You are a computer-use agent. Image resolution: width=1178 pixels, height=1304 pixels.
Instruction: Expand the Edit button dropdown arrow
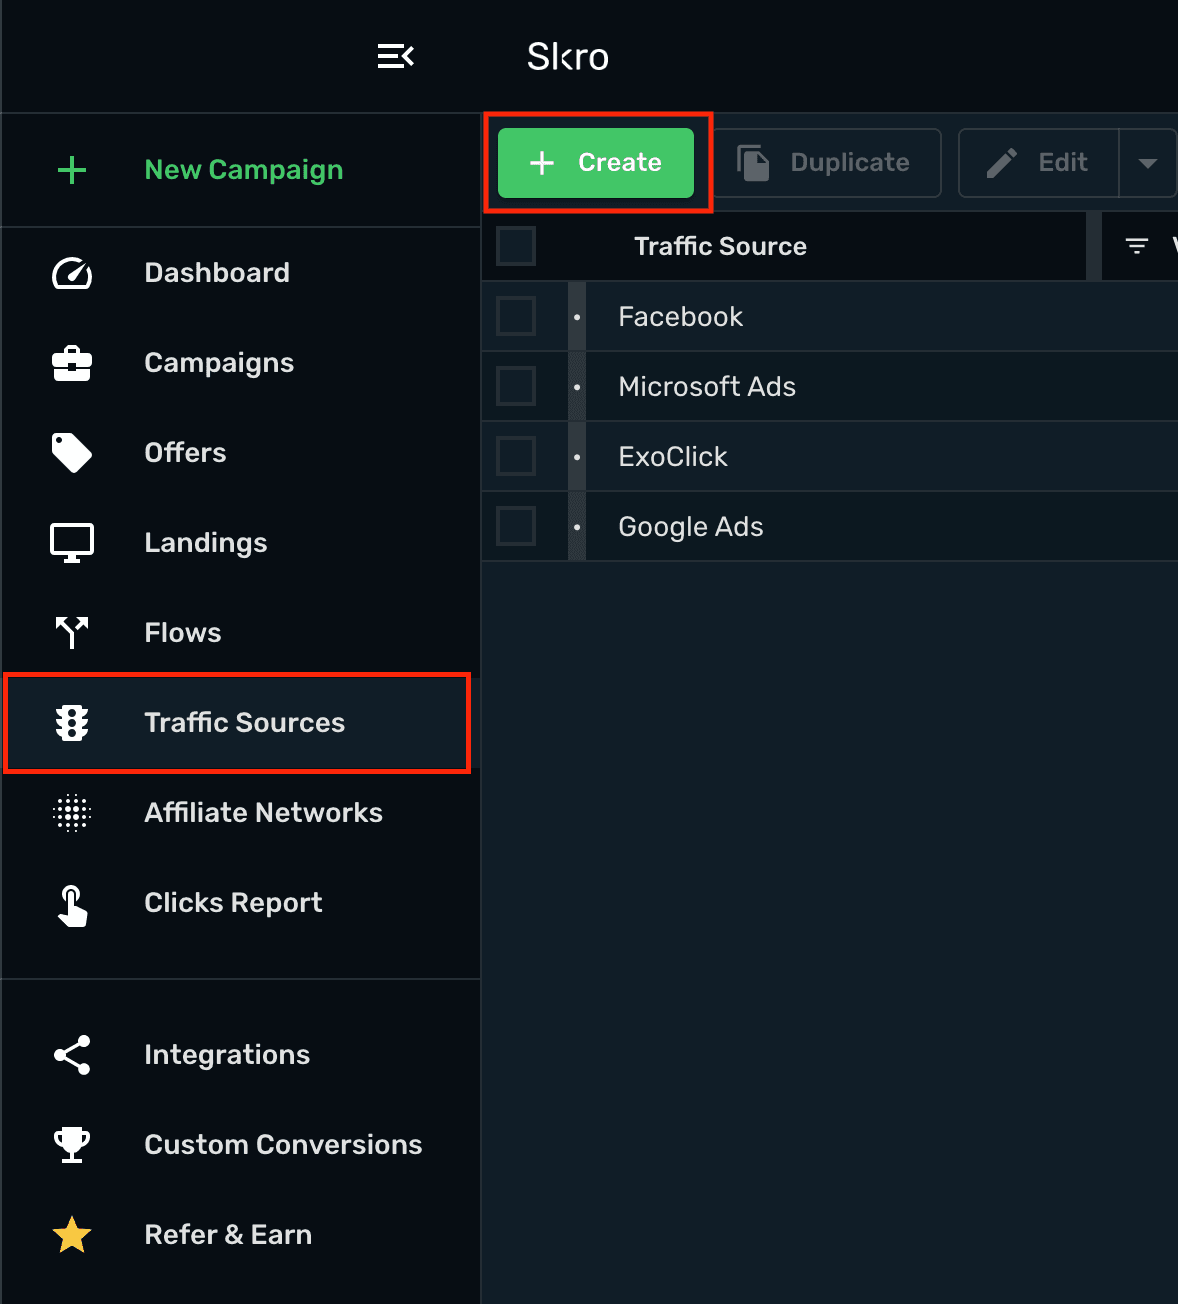point(1148,163)
